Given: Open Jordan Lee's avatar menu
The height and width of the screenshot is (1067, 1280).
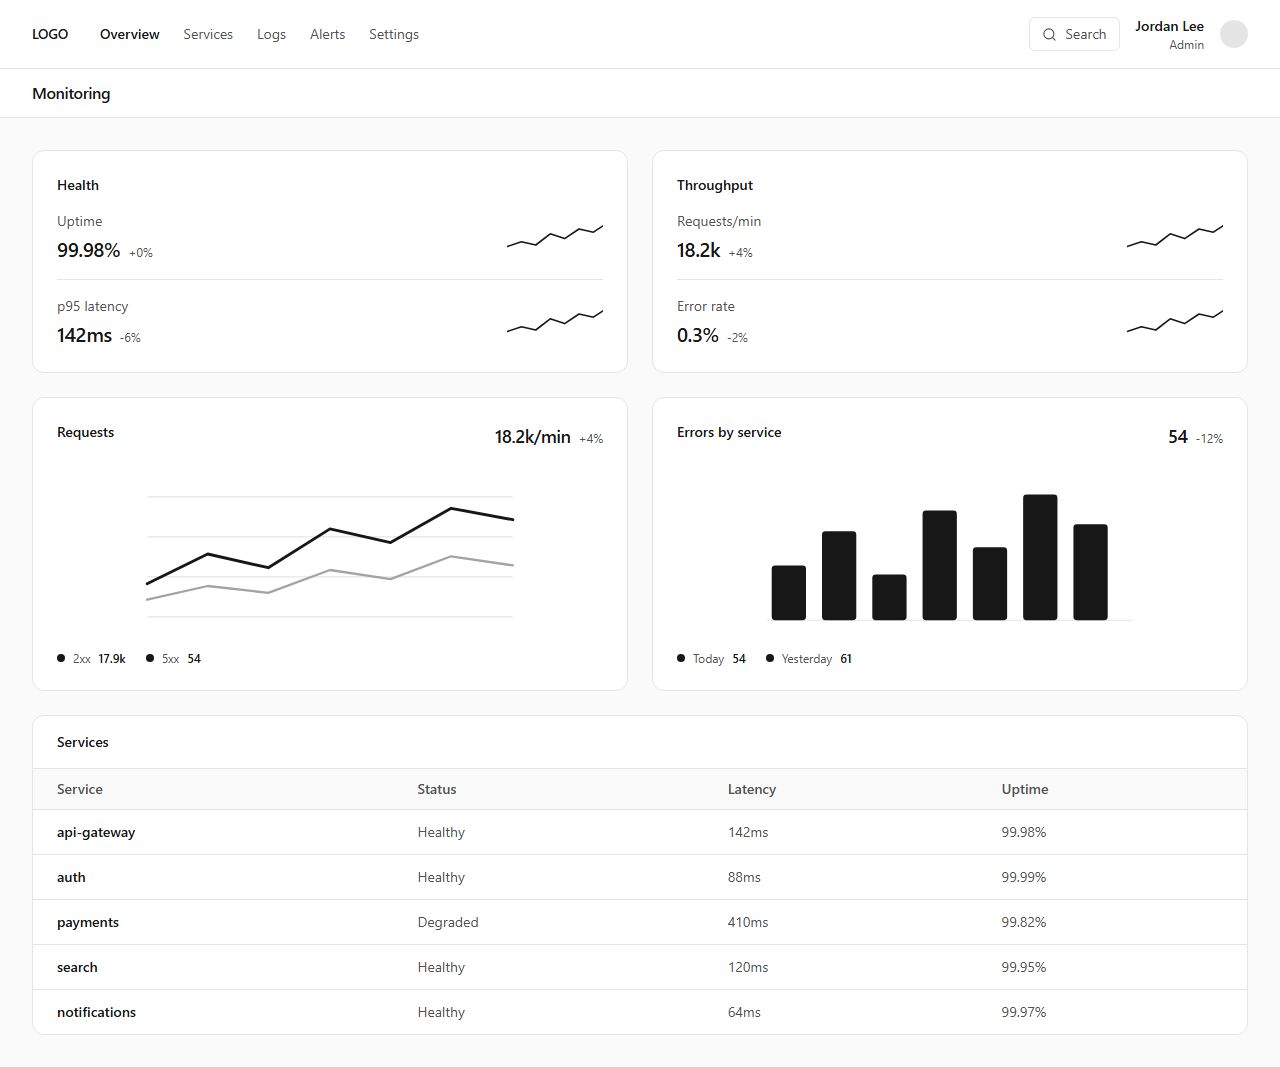Looking at the screenshot, I should point(1234,34).
